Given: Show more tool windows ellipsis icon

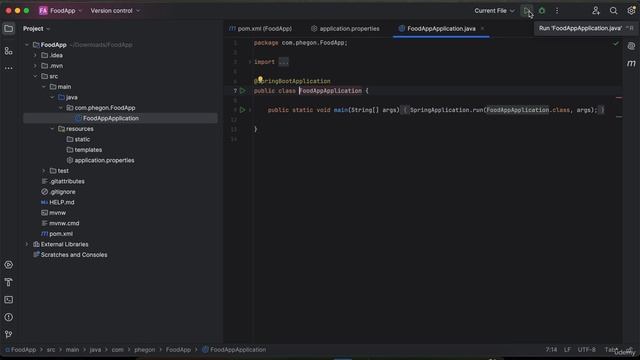Looking at the screenshot, I should coord(9,68).
